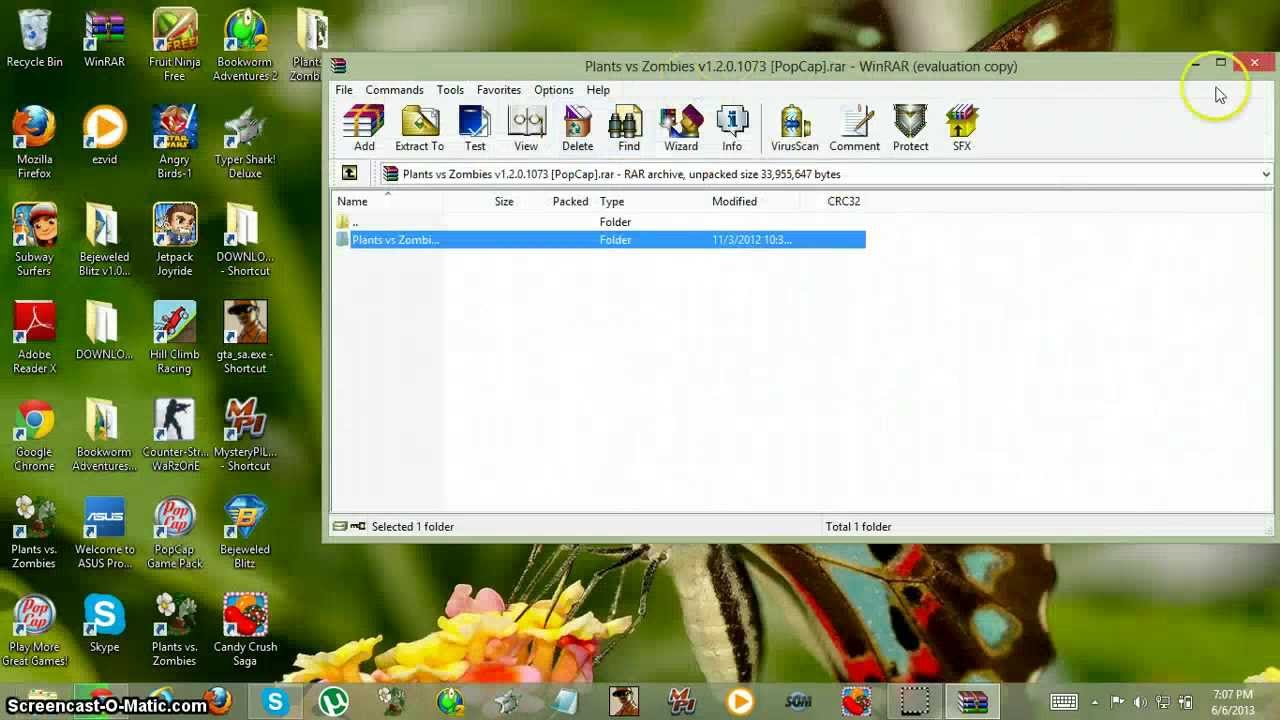The image size is (1280, 720).
Task: Open the on-screen keyboard from system tray
Action: [1064, 702]
